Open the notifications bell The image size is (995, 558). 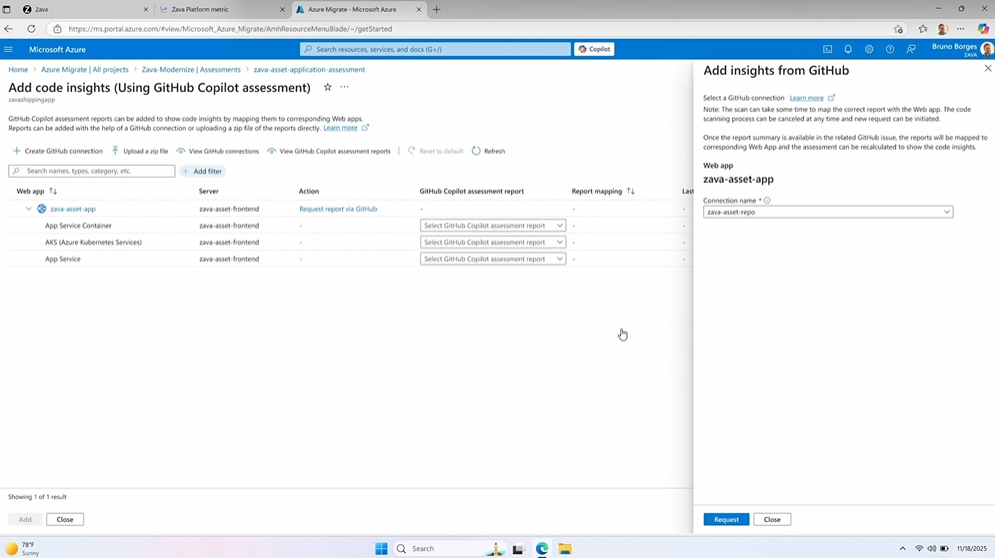(848, 49)
